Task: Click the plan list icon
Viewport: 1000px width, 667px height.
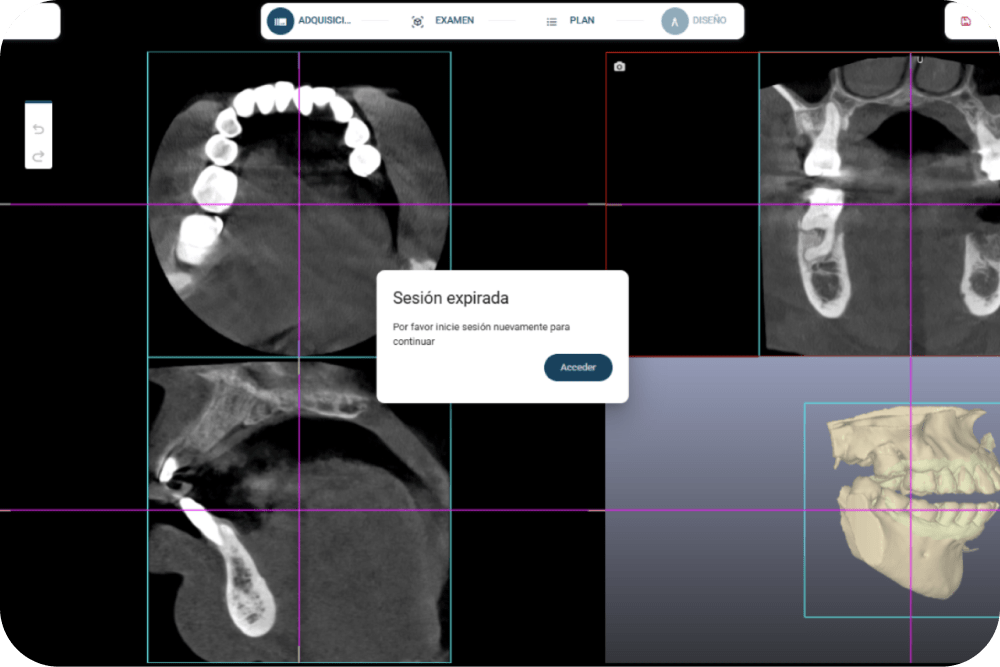Action: point(552,22)
